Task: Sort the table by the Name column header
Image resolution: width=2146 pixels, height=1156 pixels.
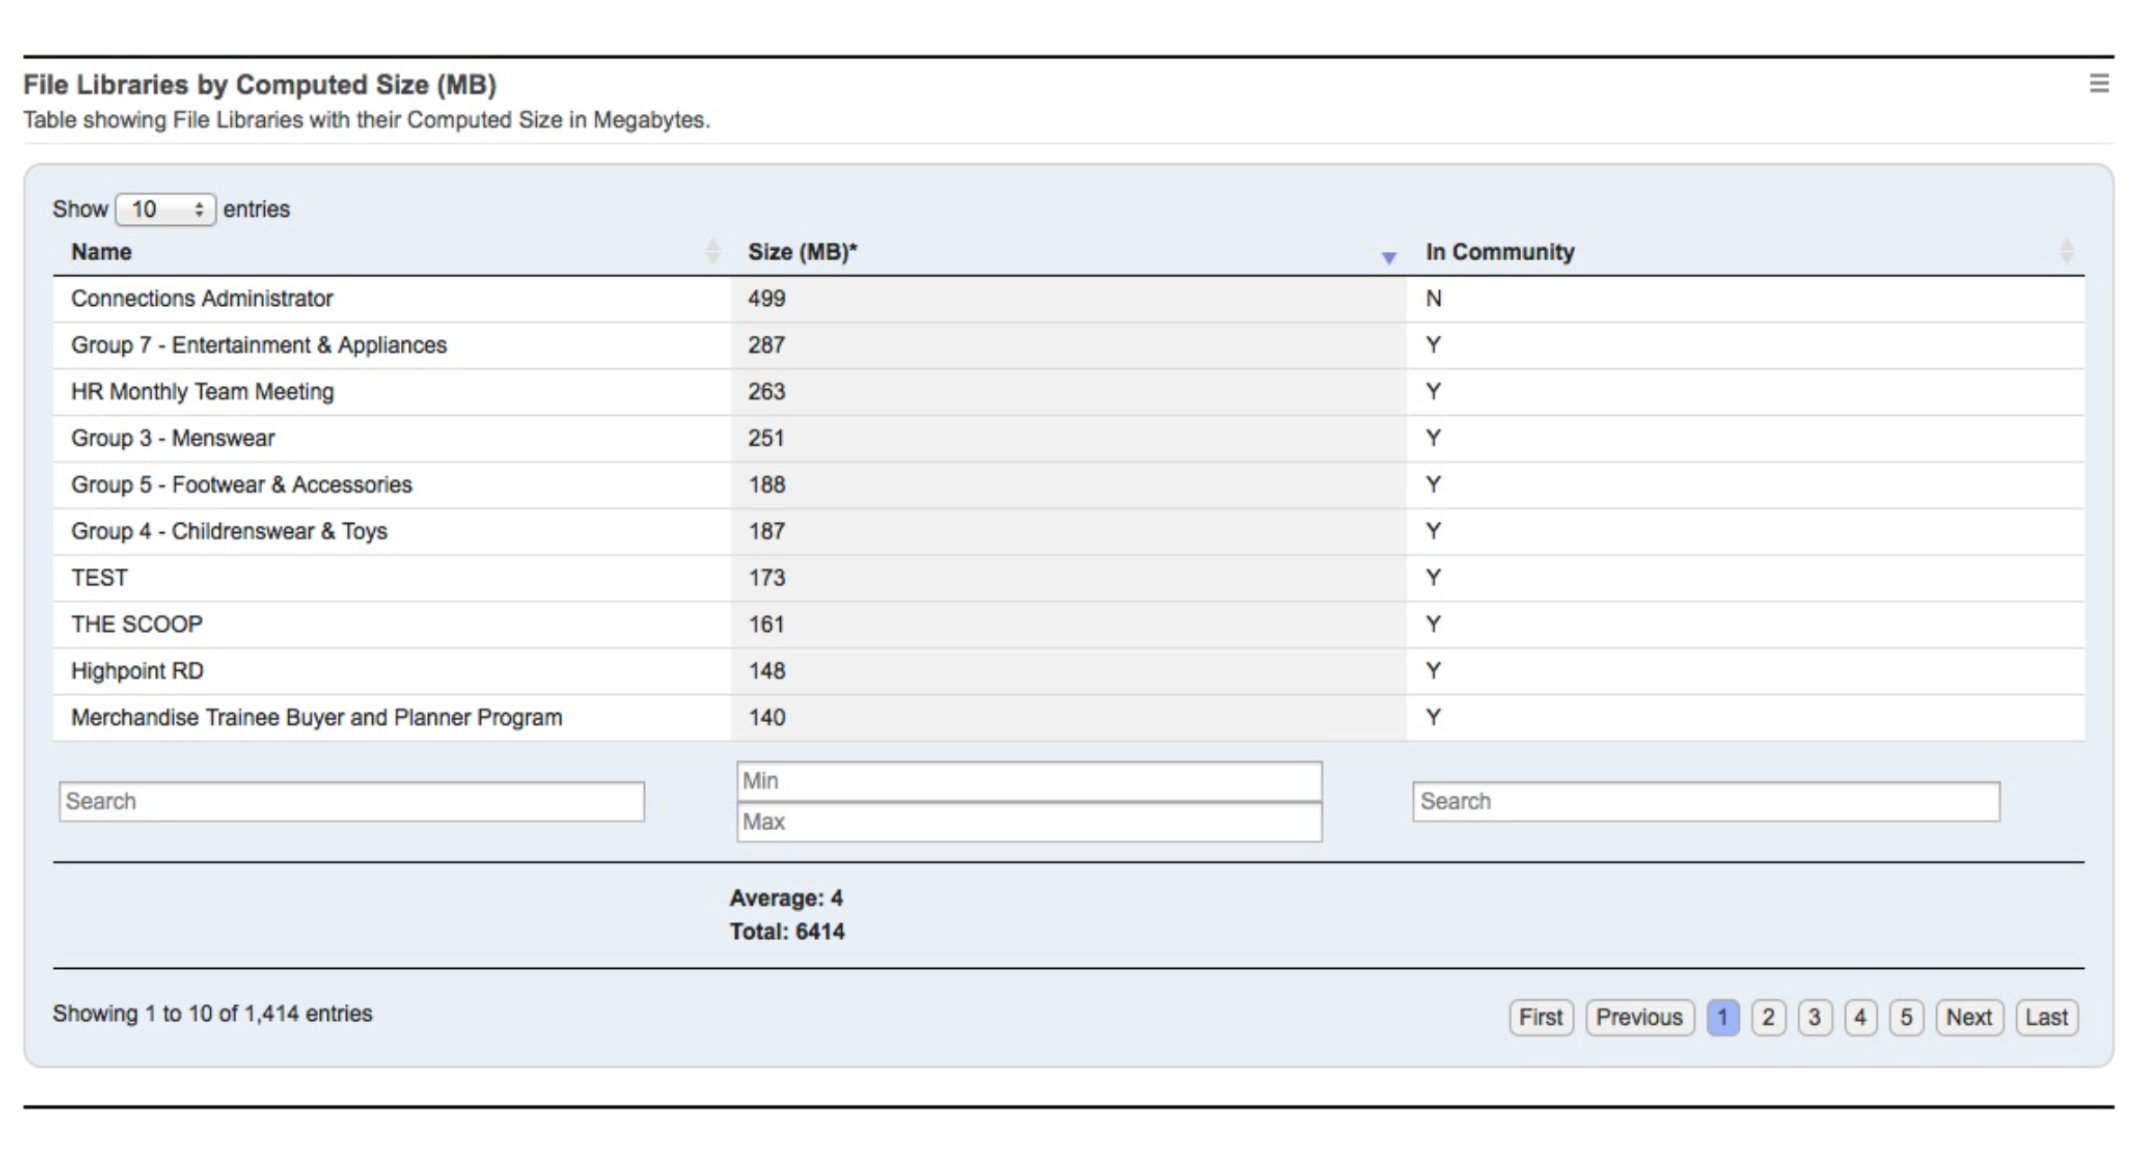Action: coord(102,252)
